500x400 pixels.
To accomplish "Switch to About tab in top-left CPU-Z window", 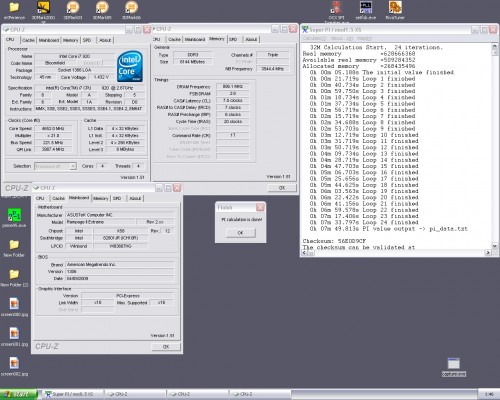I will click(x=105, y=40).
